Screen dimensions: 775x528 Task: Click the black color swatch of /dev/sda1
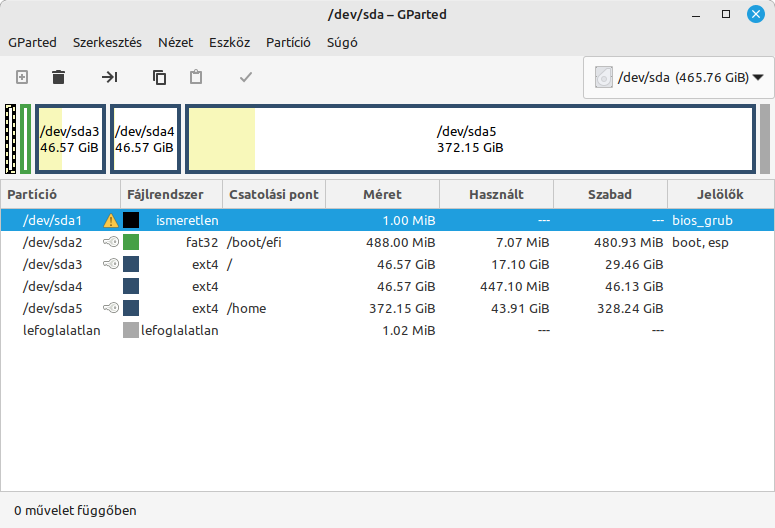click(131, 220)
